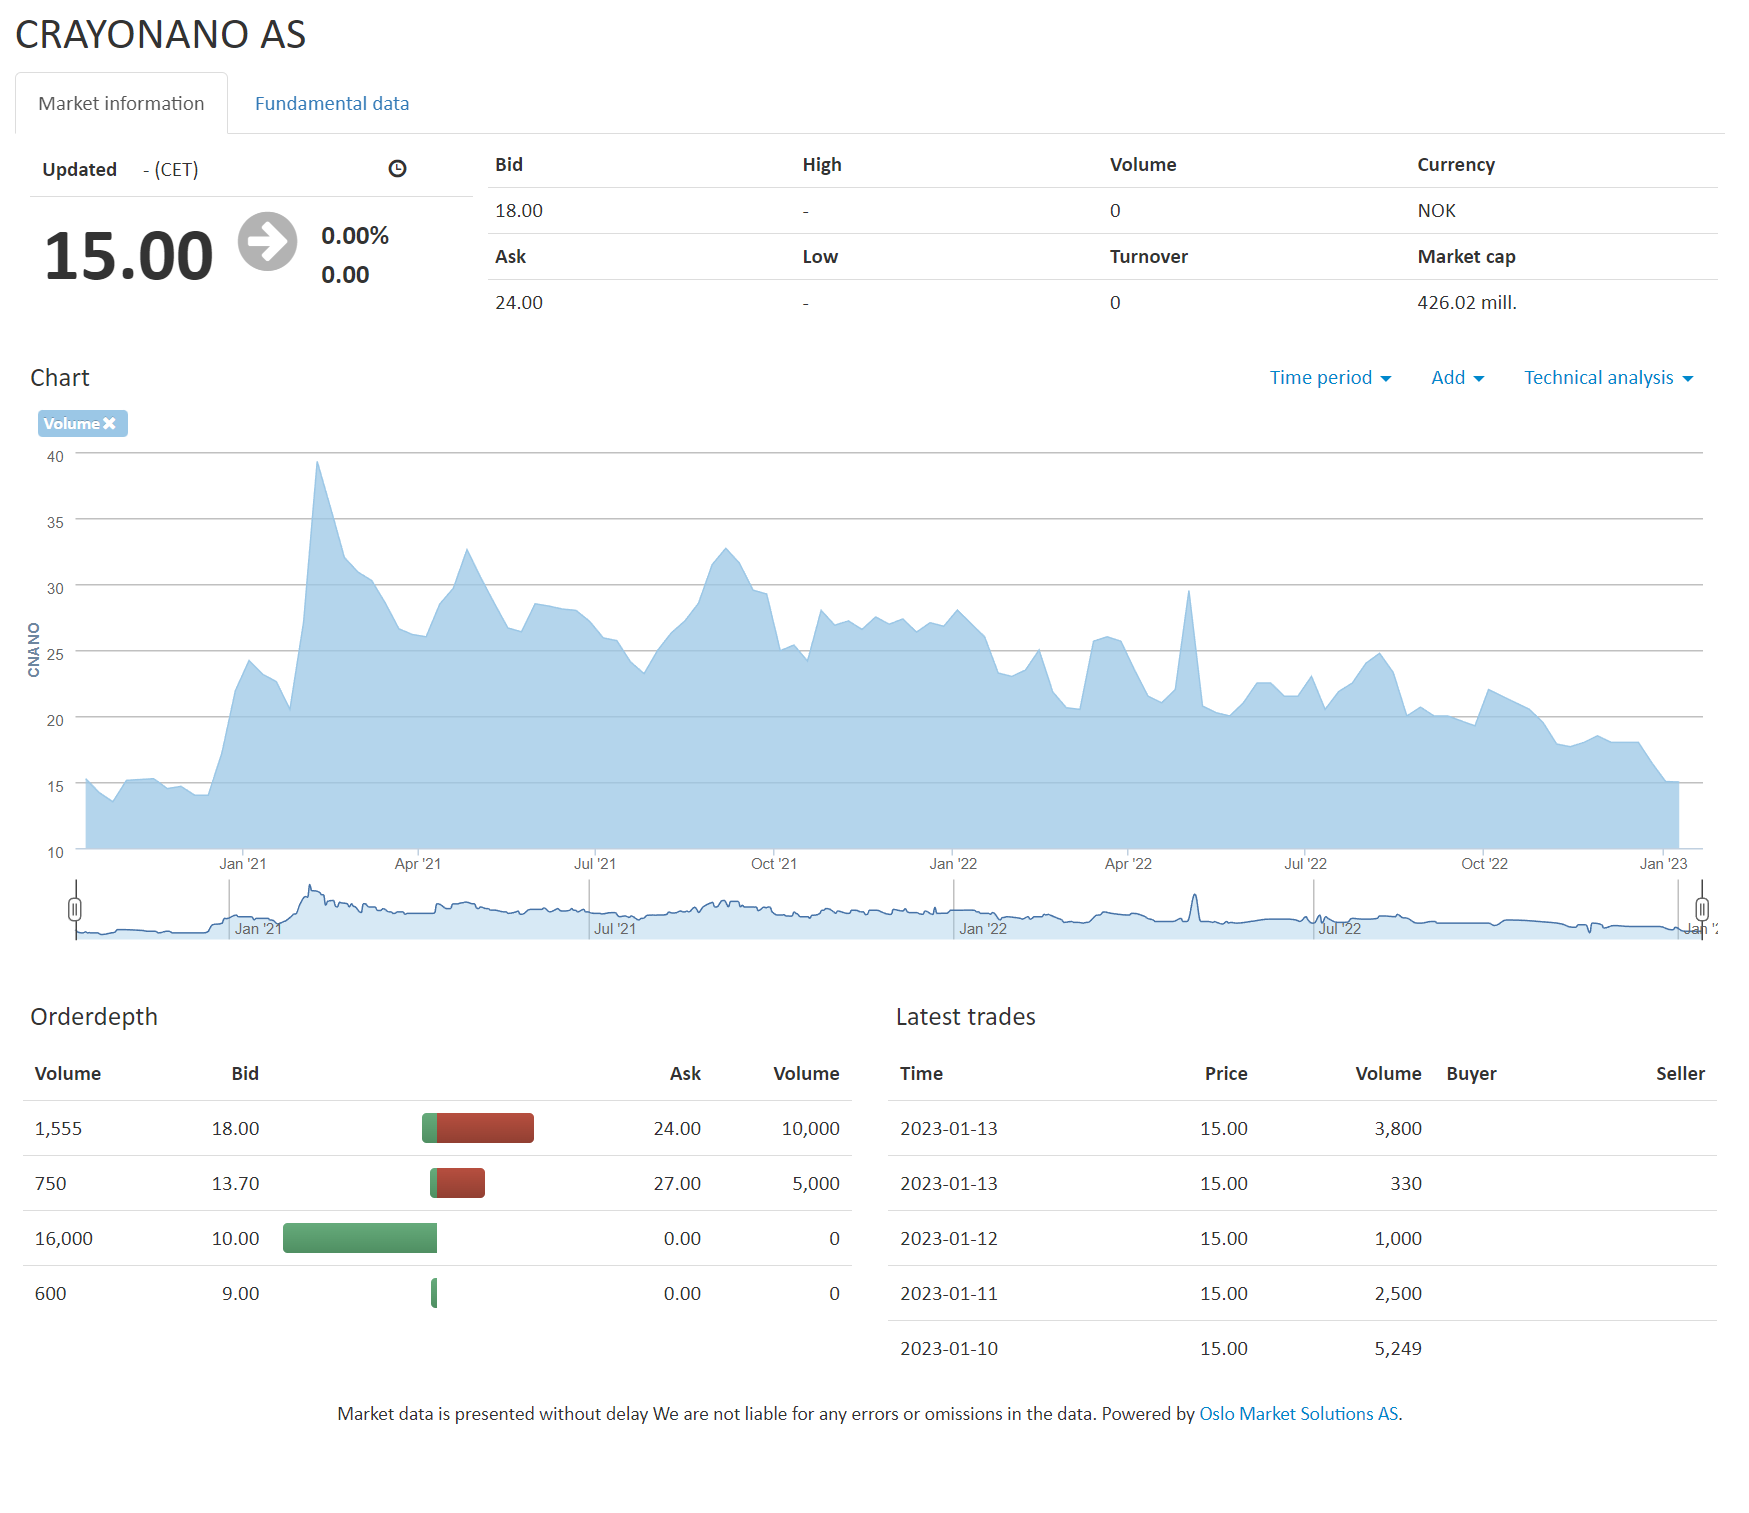Click the Orderdepth volume 1,555
The width and height of the screenshot is (1749, 1513).
tap(58, 1129)
